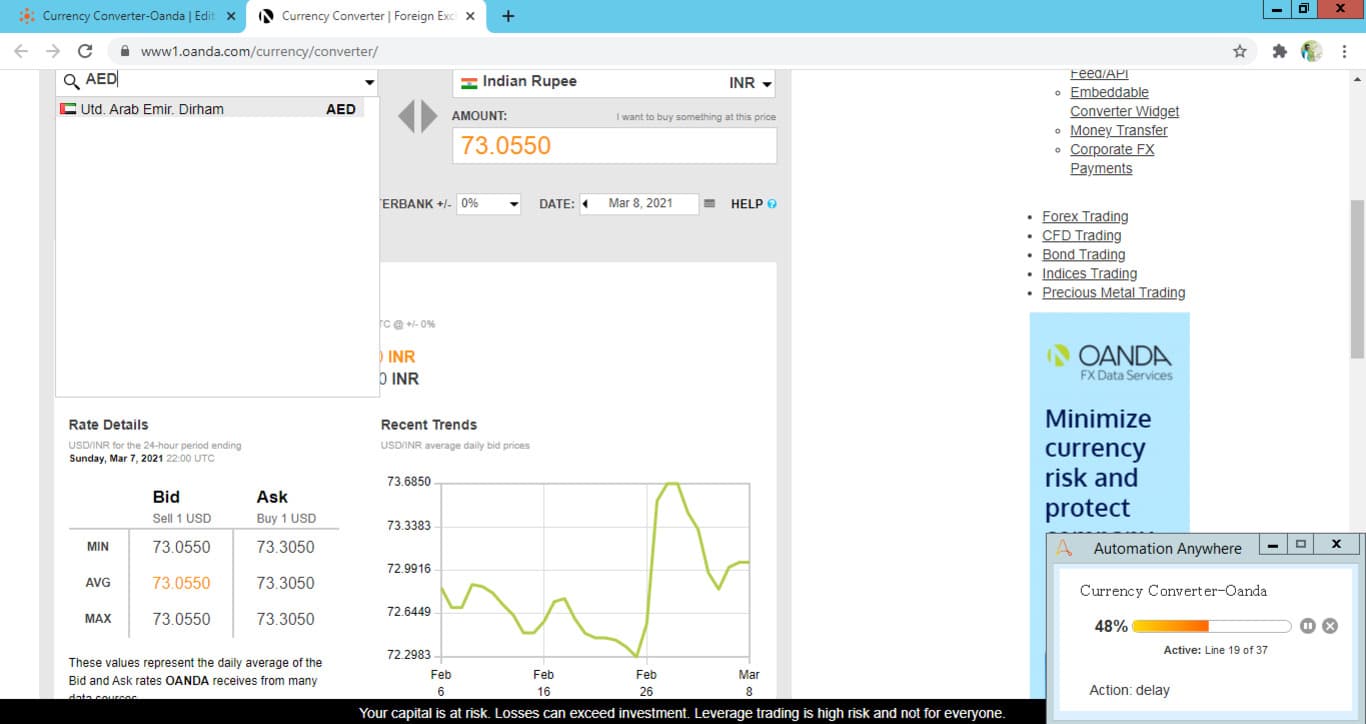Reload the Oanda converter page
The height and width of the screenshot is (724, 1366).
[85, 51]
